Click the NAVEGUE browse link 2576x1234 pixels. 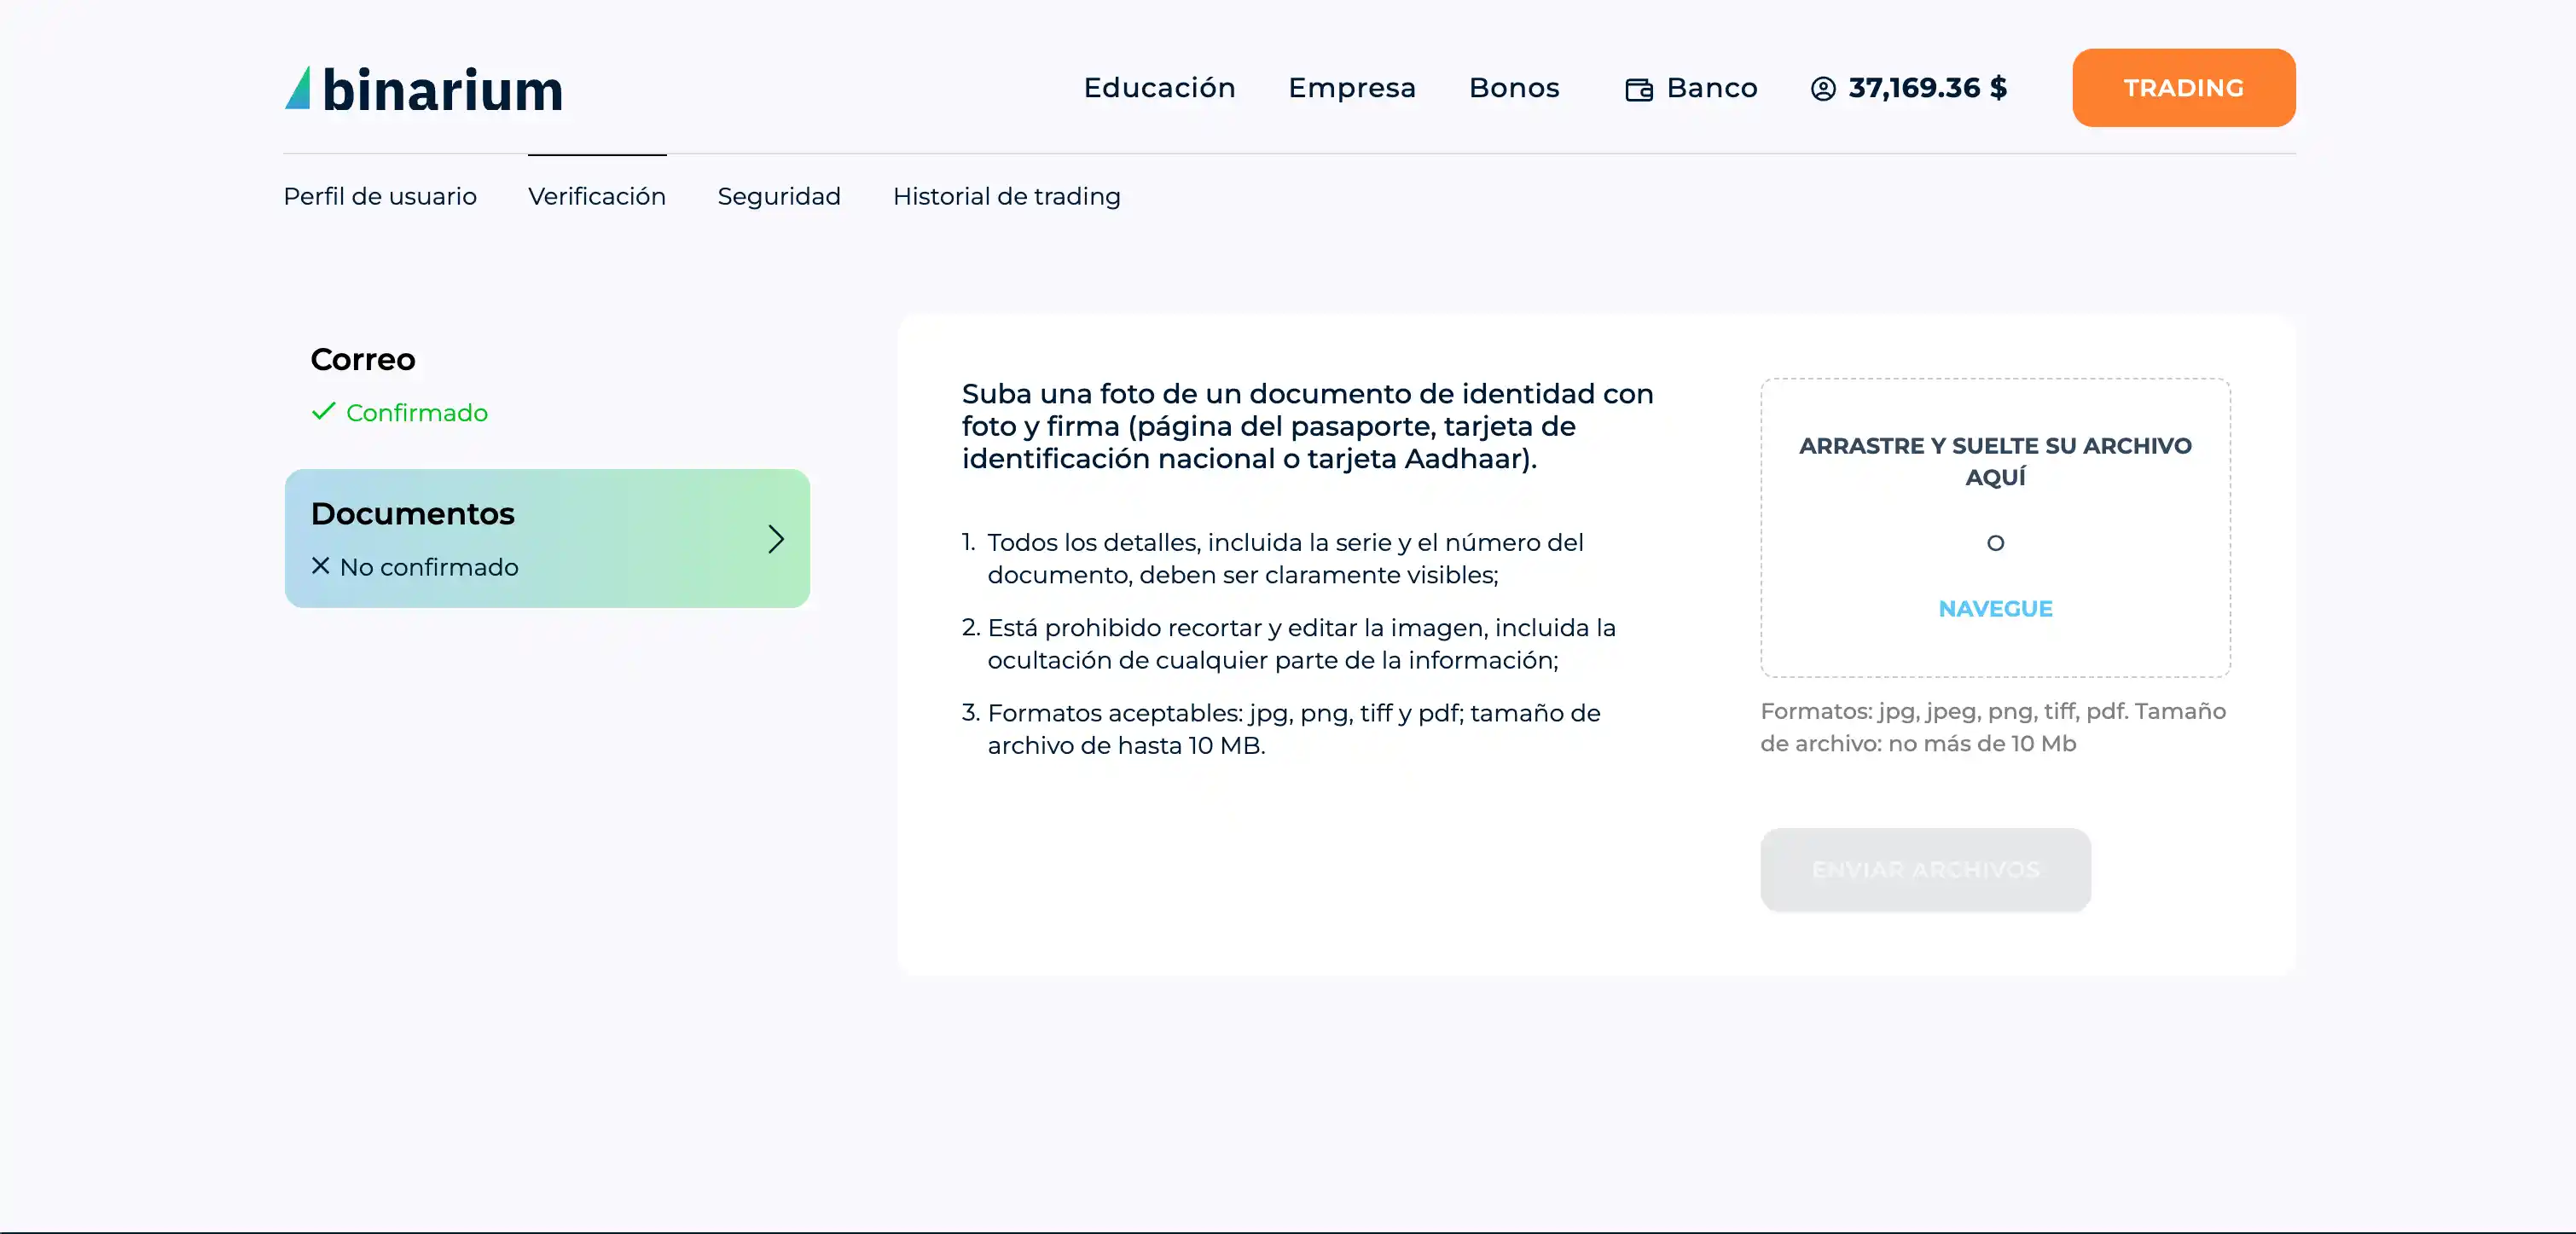point(1995,609)
